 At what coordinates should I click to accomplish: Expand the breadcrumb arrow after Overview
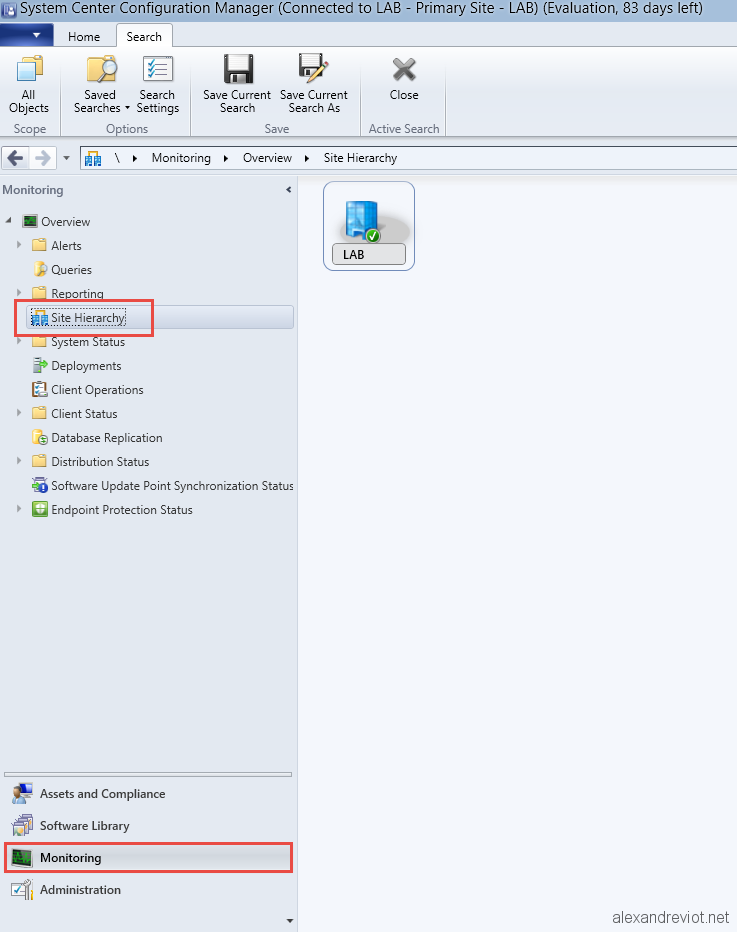pos(307,158)
